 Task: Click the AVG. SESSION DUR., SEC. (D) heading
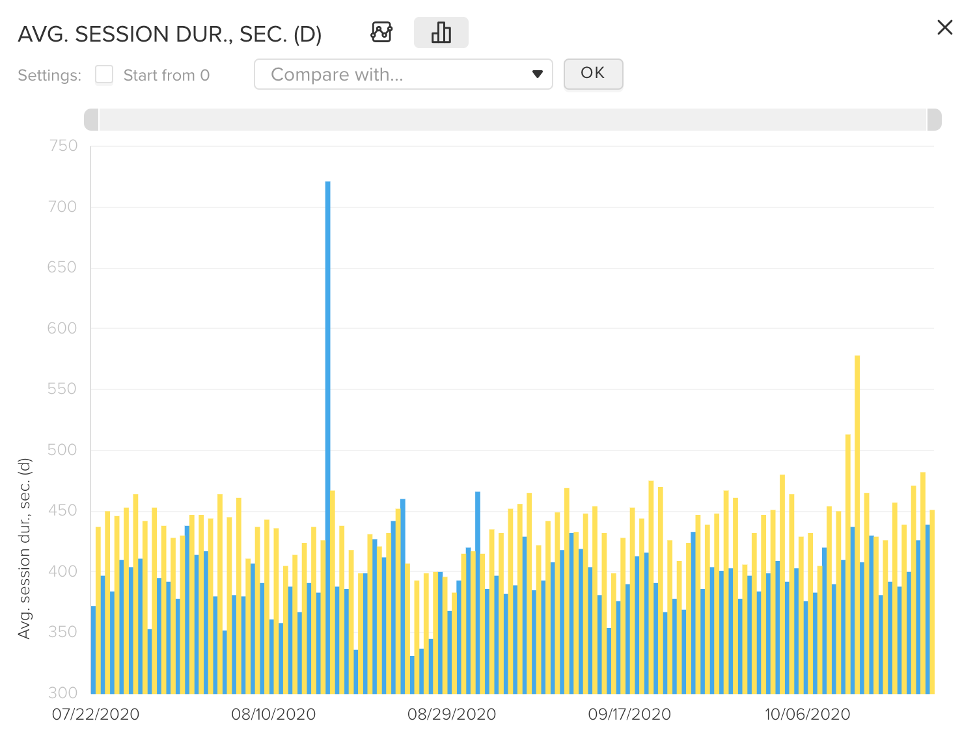169,34
